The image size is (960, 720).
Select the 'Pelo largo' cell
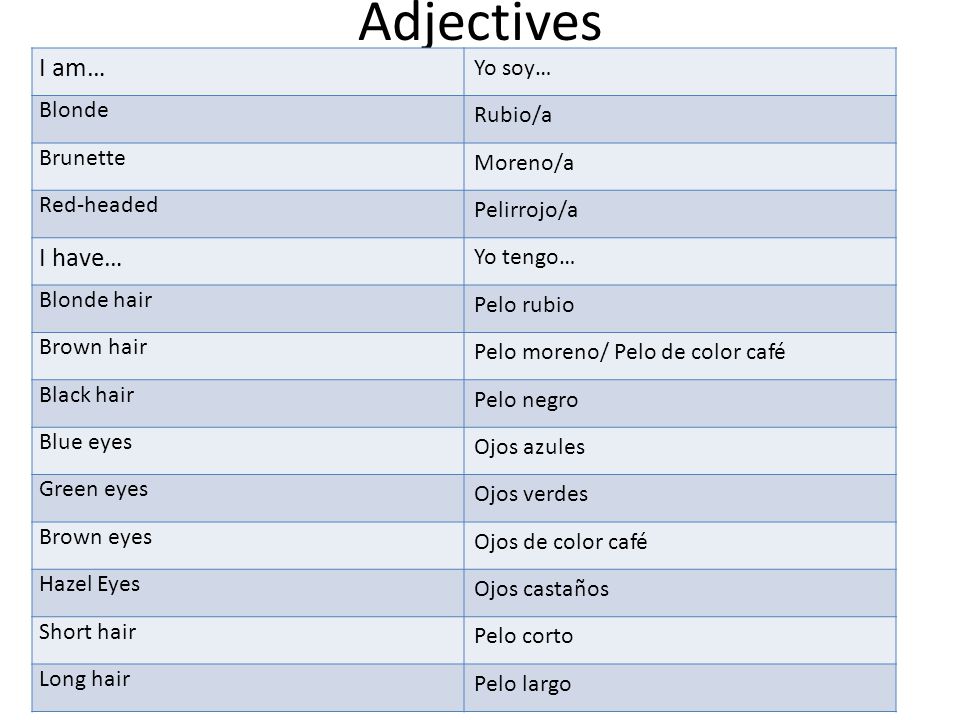point(680,688)
